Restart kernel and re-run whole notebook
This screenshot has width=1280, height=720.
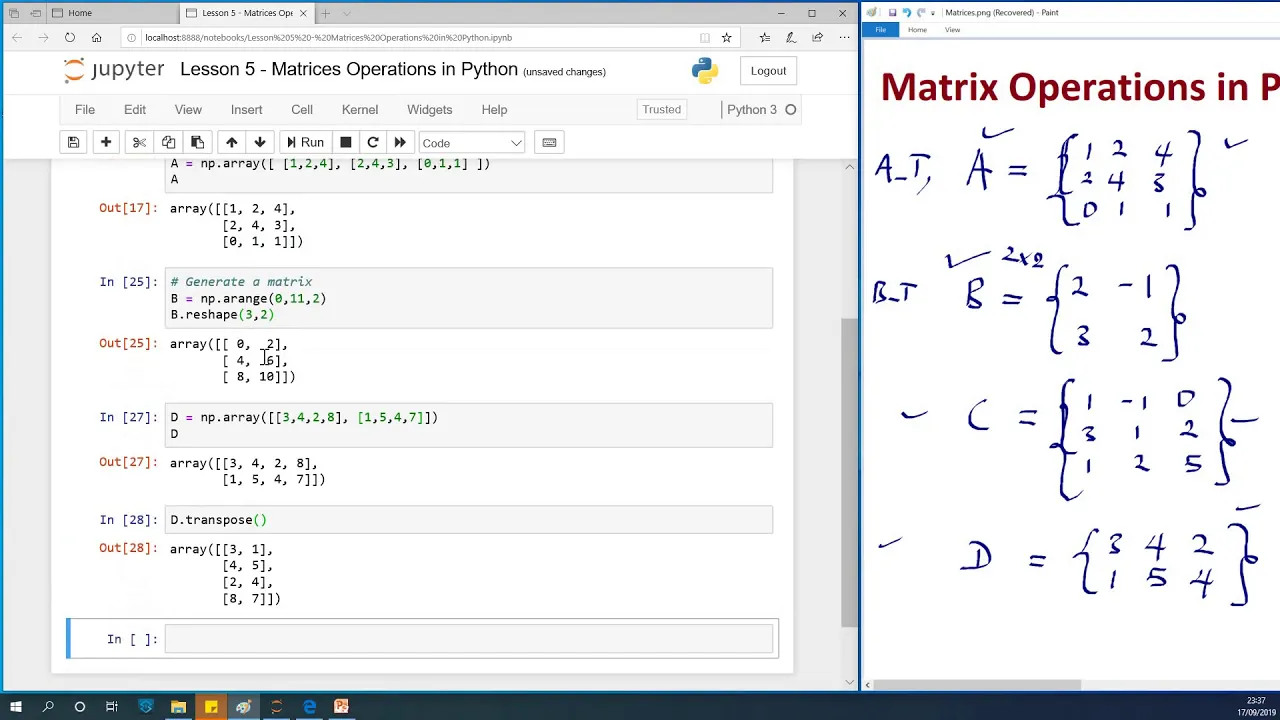pos(400,142)
